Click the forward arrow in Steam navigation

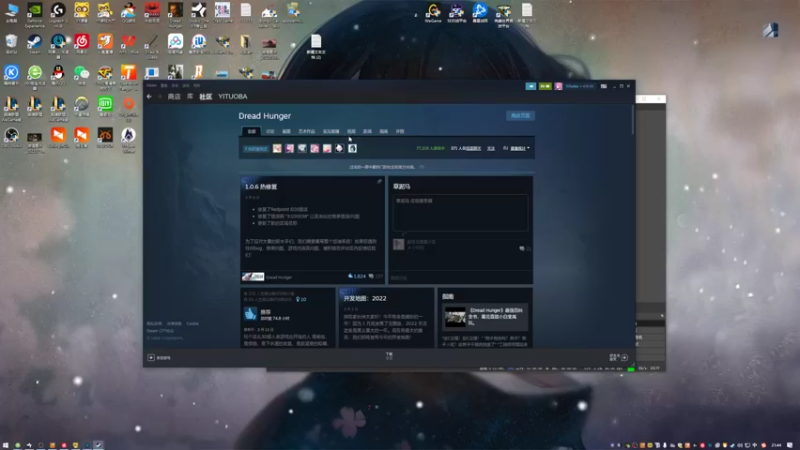click(x=159, y=96)
